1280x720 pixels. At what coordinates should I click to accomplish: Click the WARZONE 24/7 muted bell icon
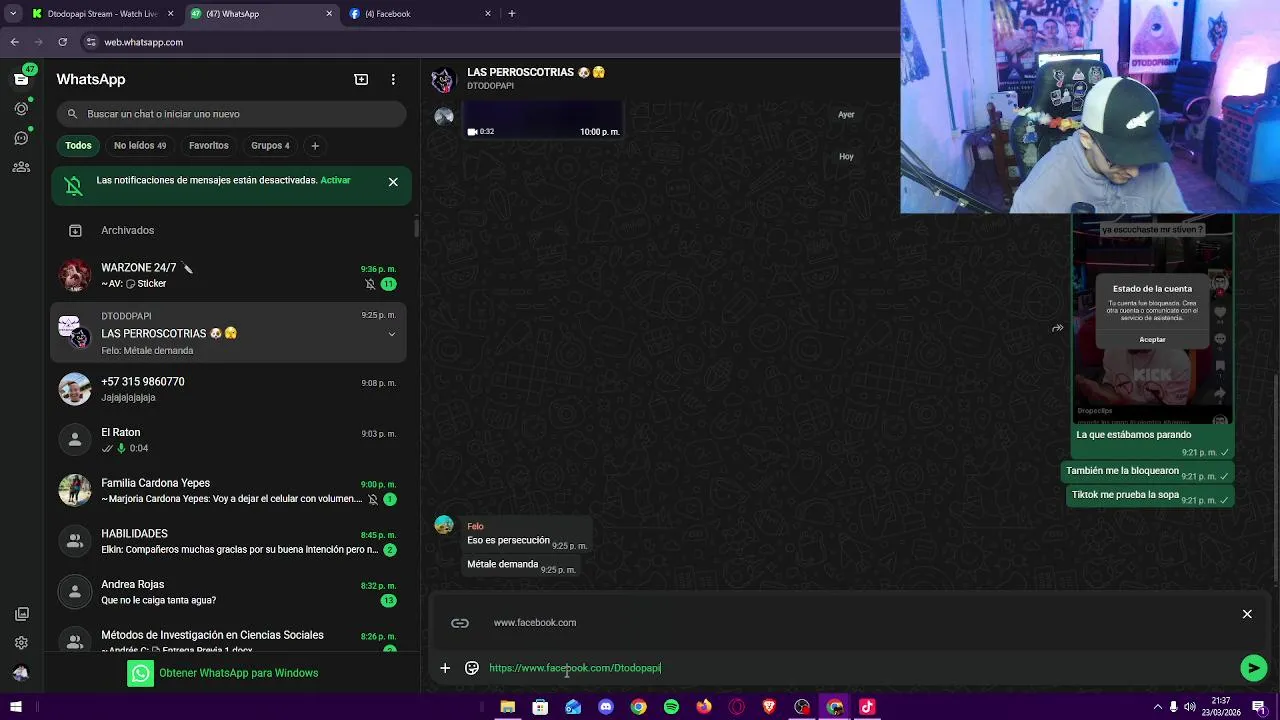point(370,284)
